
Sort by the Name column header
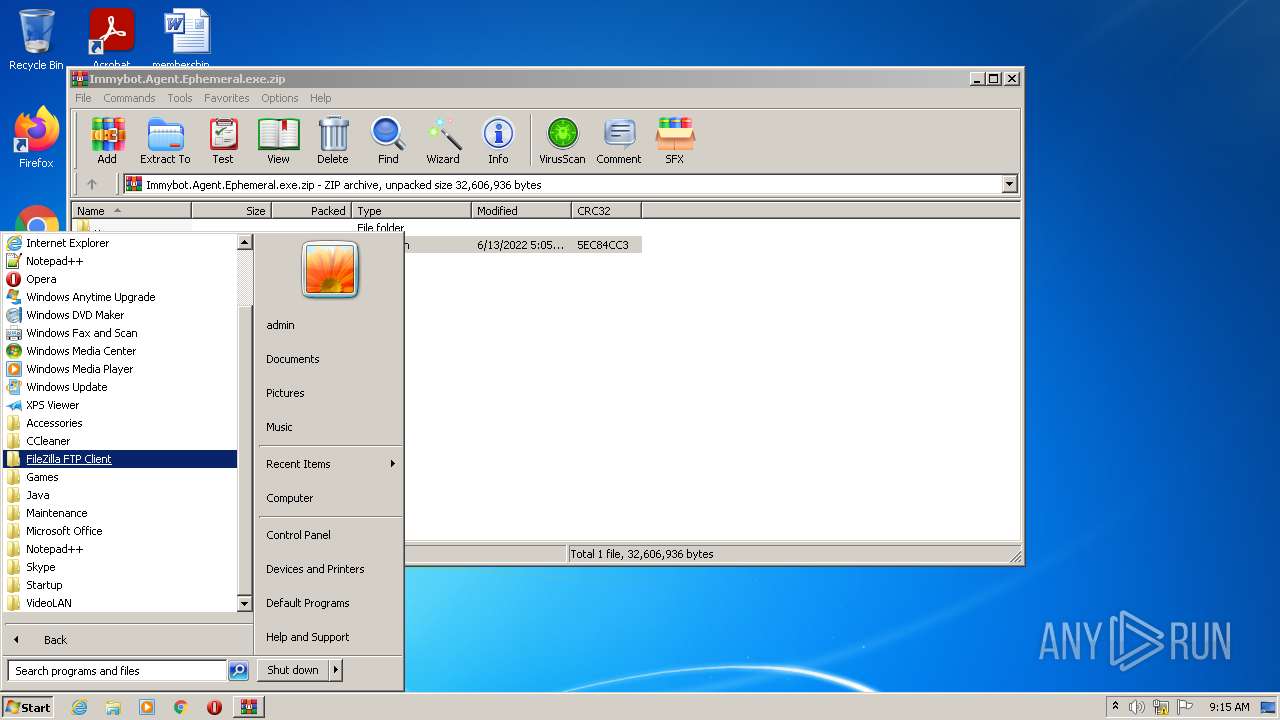click(x=131, y=211)
